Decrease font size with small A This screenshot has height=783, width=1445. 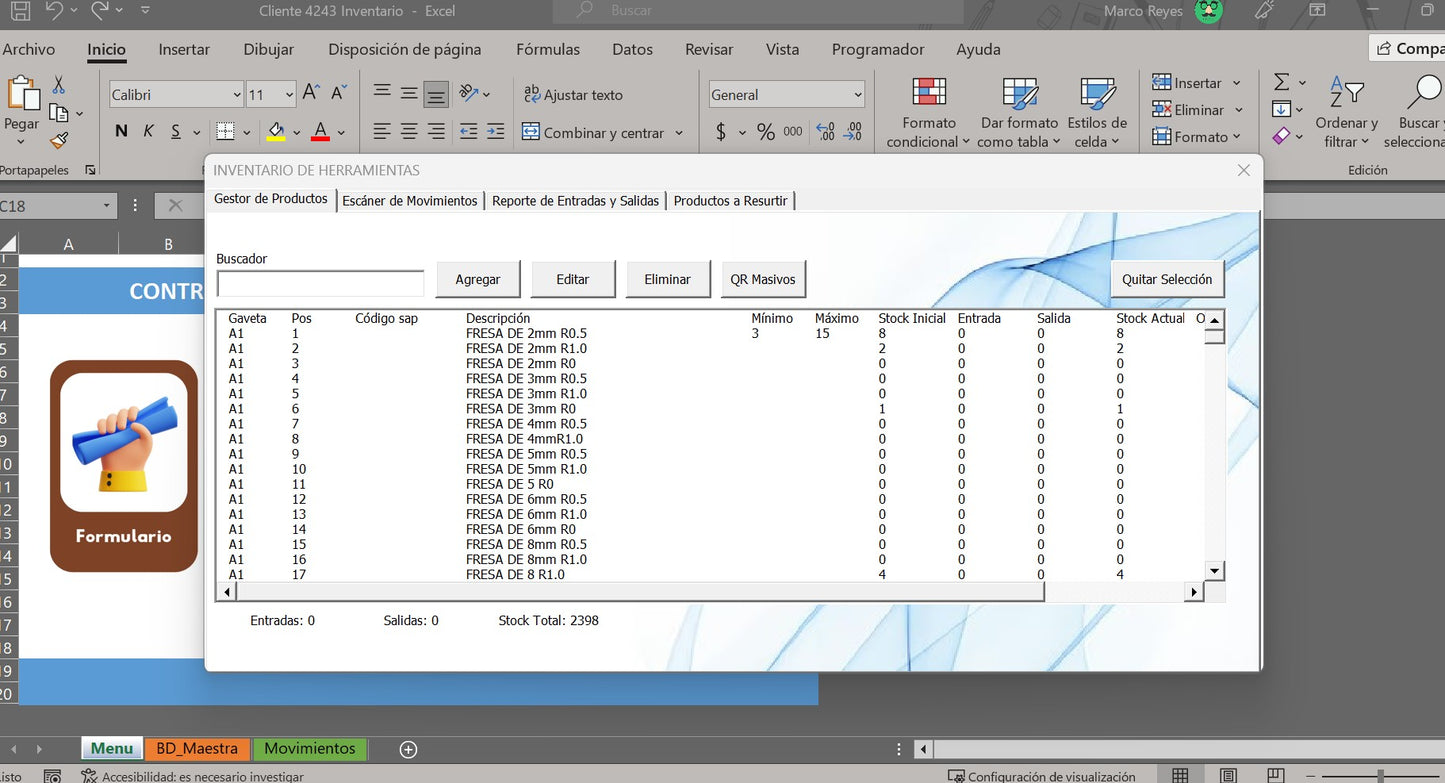[x=338, y=93]
